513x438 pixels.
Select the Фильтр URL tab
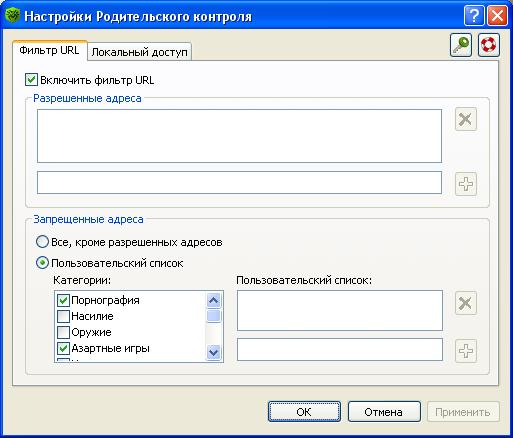tap(49, 50)
